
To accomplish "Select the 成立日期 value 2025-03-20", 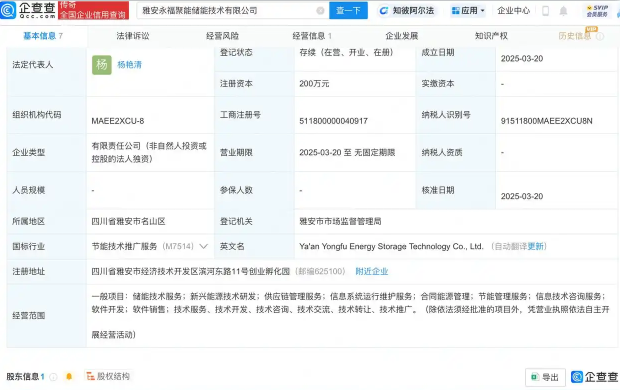I will coord(522,59).
